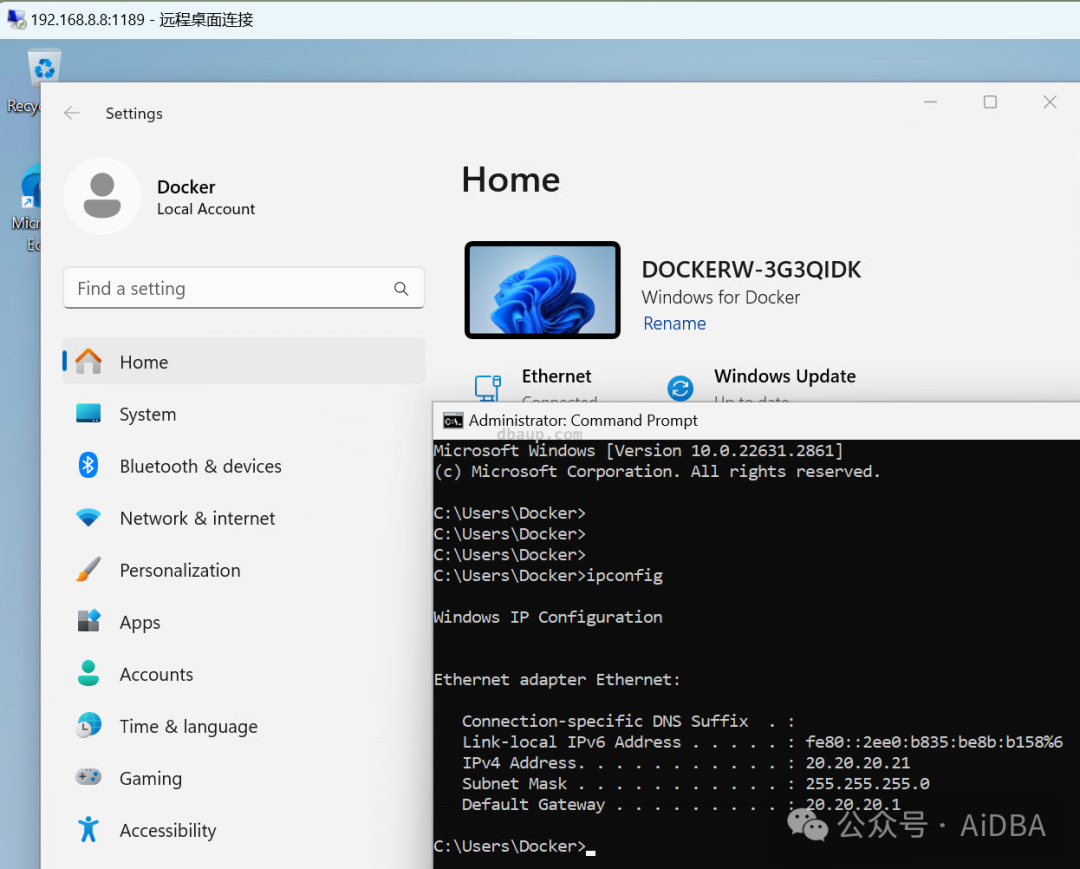This screenshot has width=1080, height=869.
Task: Click the Bluetooth icon
Action: click(x=88, y=465)
